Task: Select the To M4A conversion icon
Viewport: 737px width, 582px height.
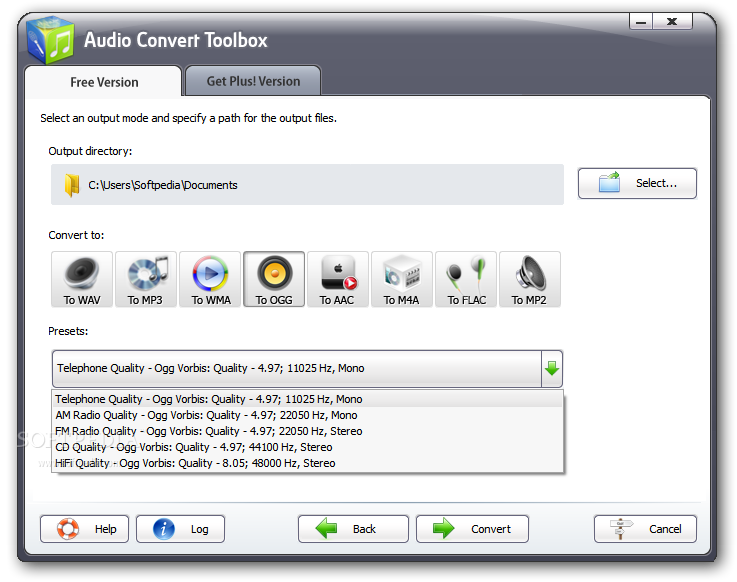Action: tap(402, 279)
